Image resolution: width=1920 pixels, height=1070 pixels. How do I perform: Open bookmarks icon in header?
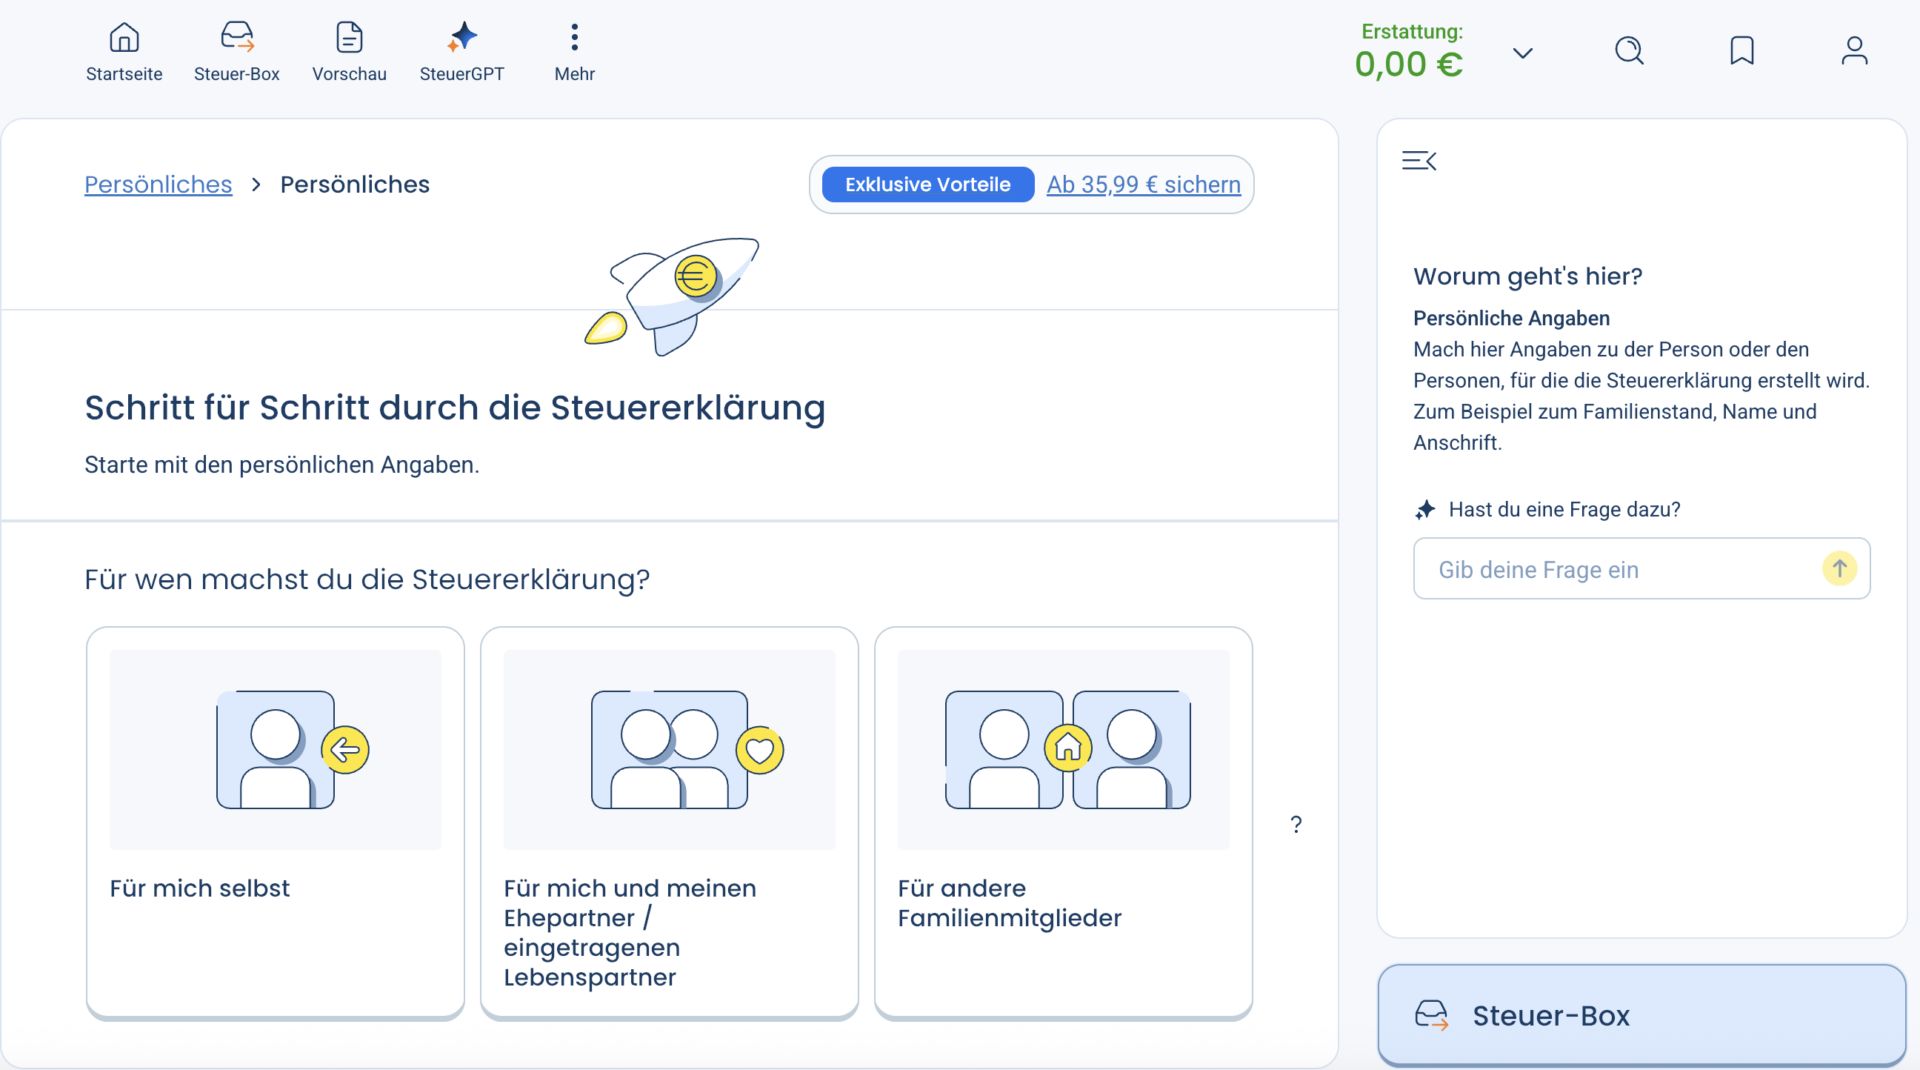[1741, 51]
